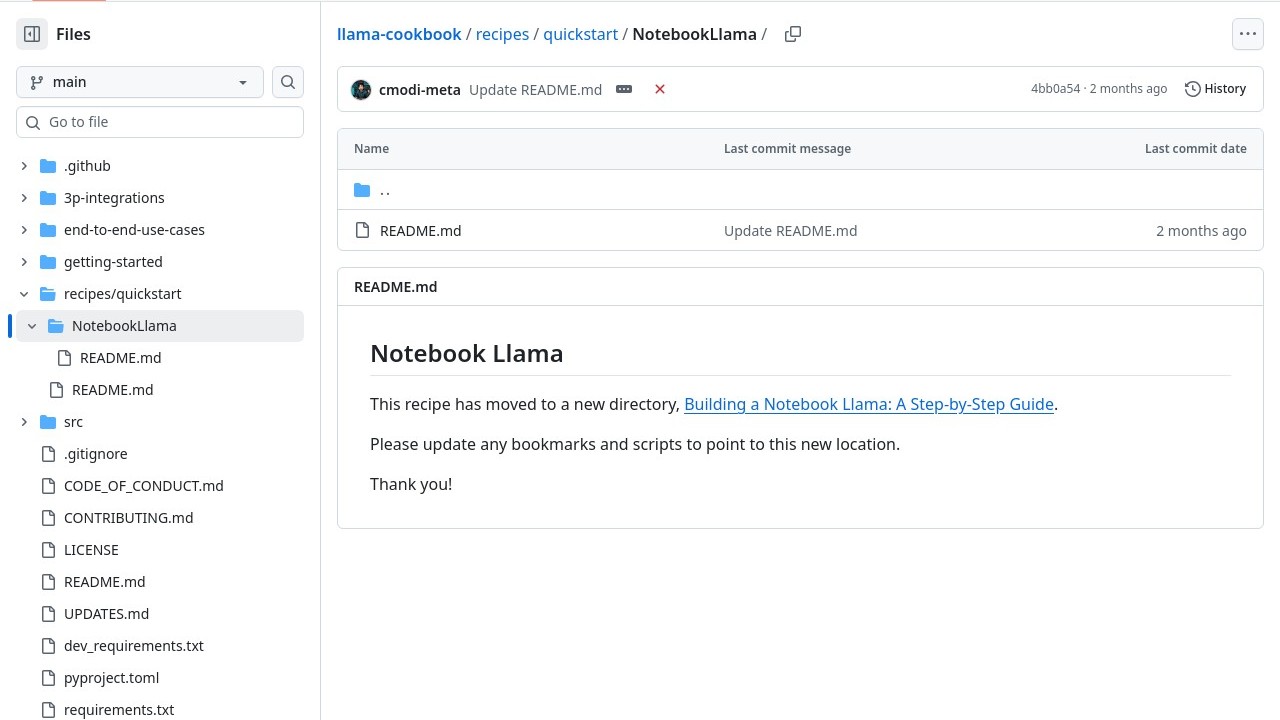Click the failed checks red X icon
The width and height of the screenshot is (1280, 720).
pyautogui.click(x=660, y=89)
